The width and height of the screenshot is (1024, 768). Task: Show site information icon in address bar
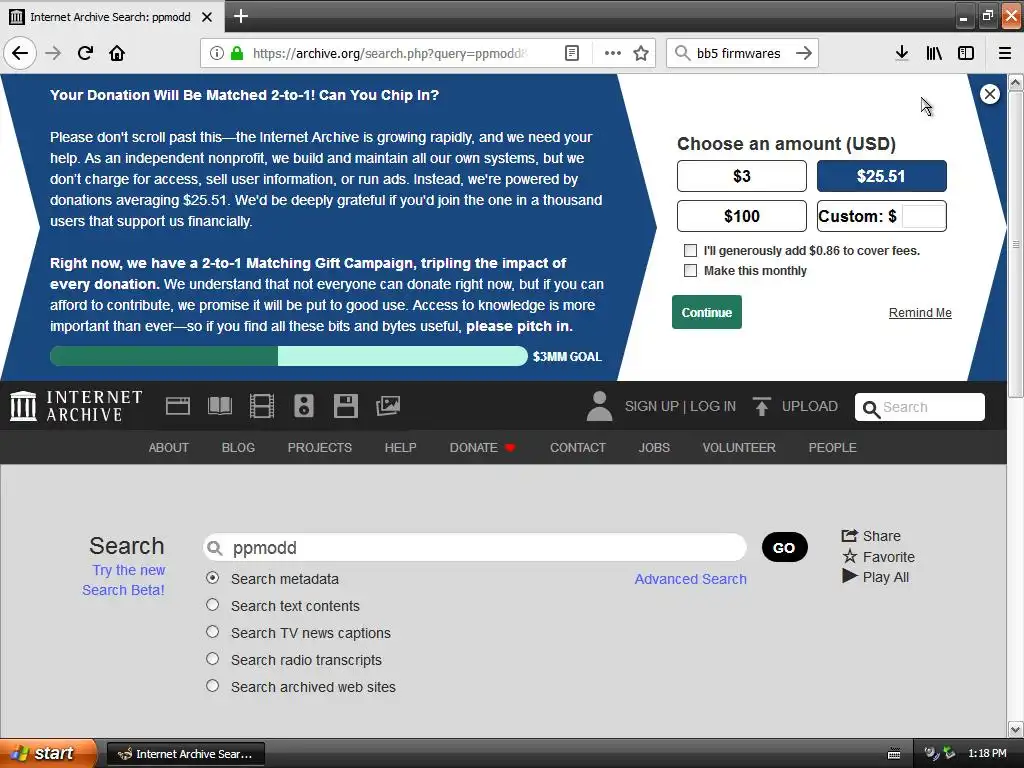(x=217, y=53)
